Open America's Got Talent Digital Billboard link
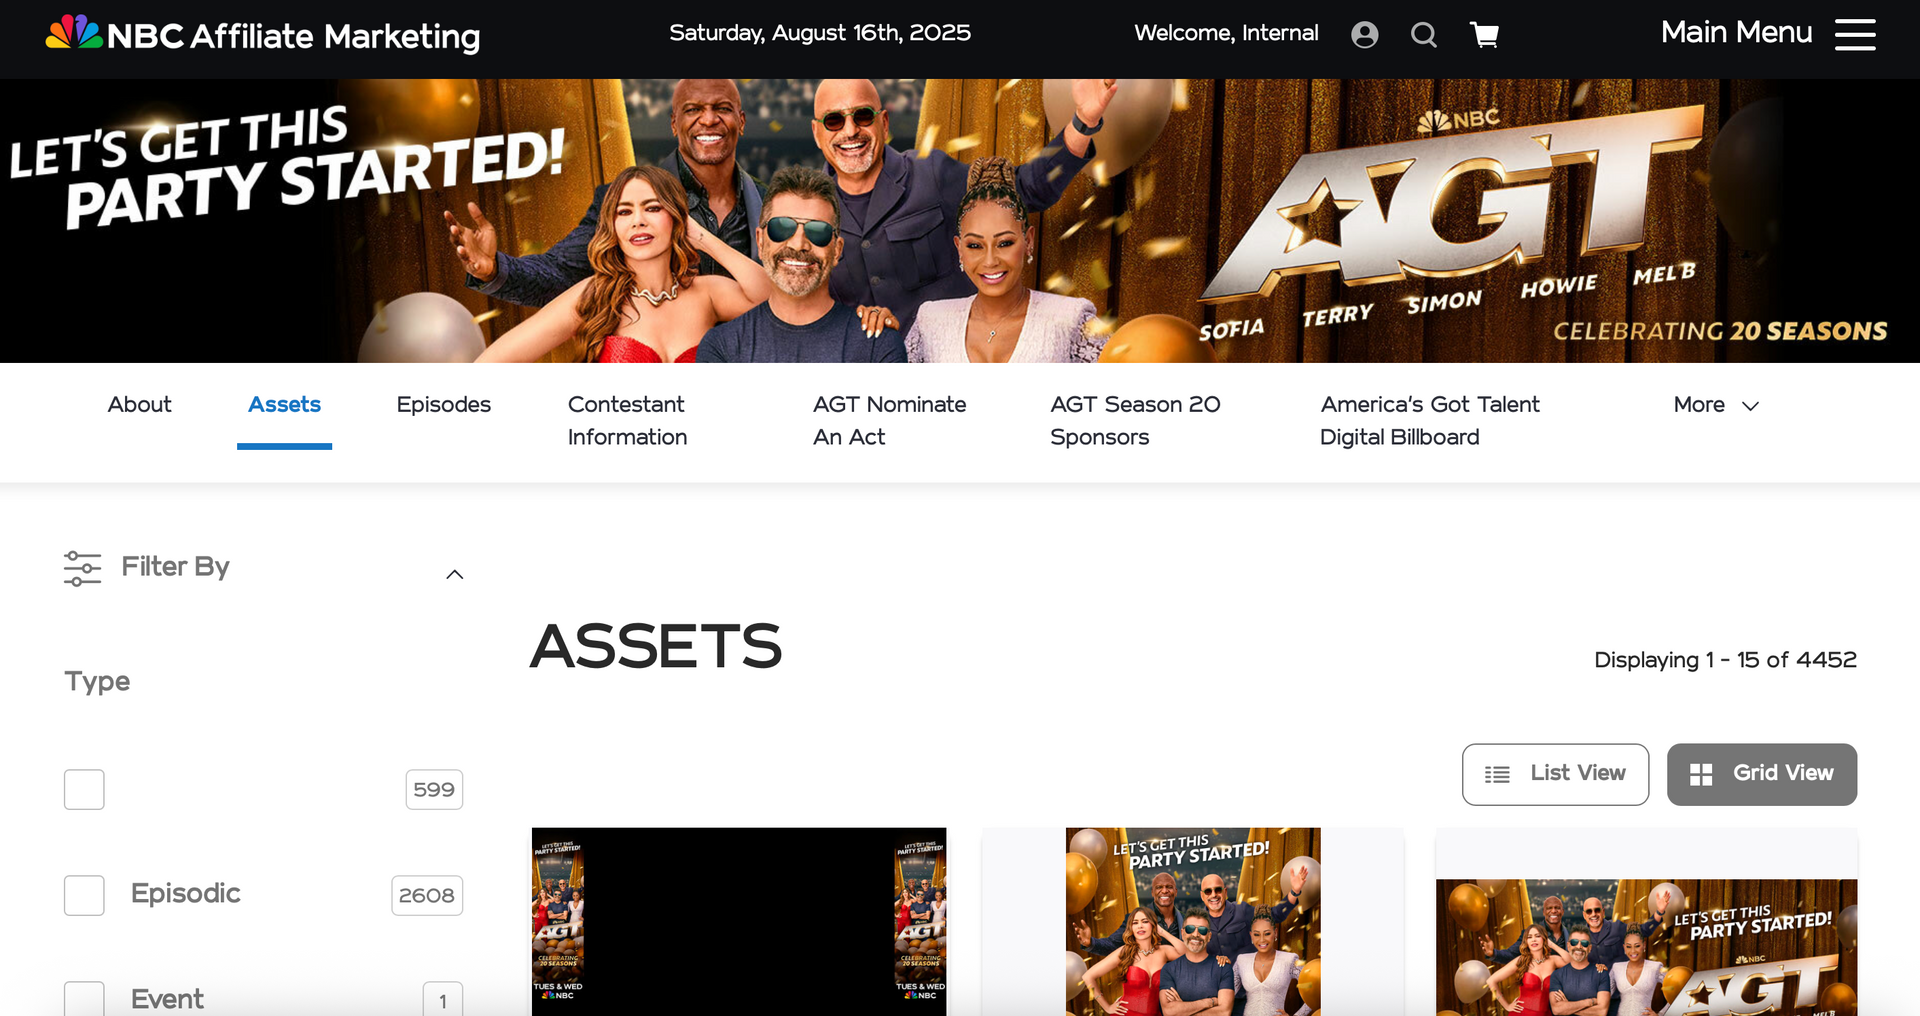Screen dimensions: 1920x1016 point(1430,421)
